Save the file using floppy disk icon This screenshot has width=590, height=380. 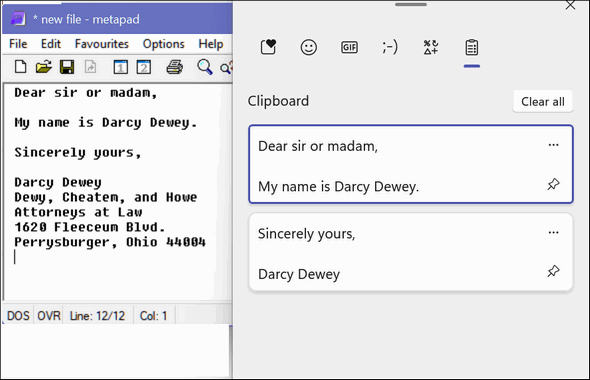(67, 67)
